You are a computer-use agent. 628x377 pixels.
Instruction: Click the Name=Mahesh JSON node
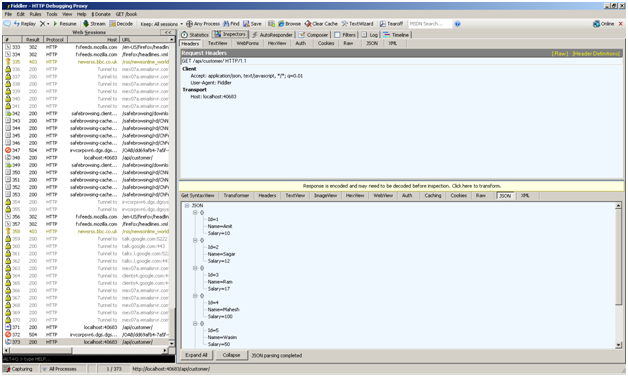[223, 310]
